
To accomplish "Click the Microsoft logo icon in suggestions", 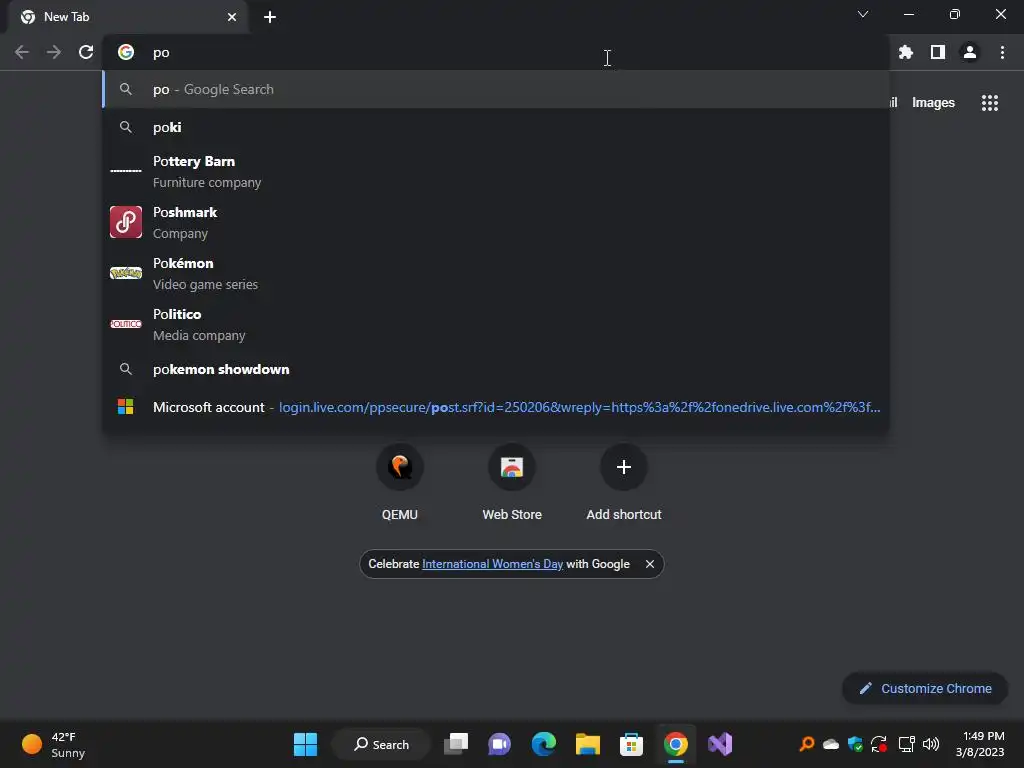I will coord(125,407).
